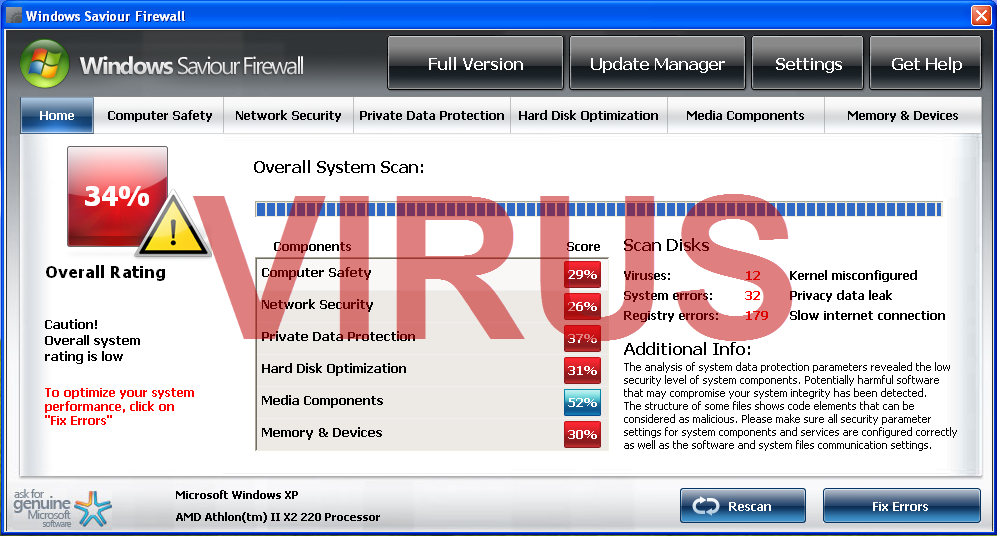
Task: Click the Fix Errors button
Action: point(902,505)
